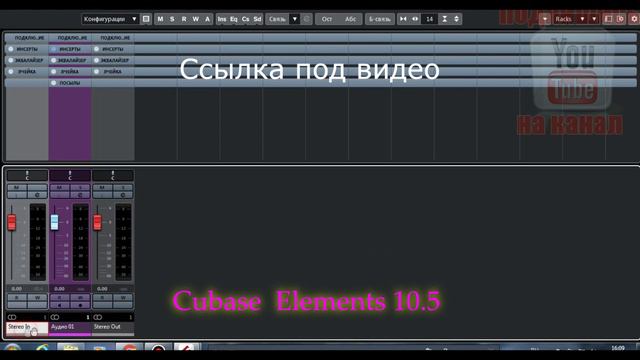Click the Аудио 01 blue fader handle

55,222
